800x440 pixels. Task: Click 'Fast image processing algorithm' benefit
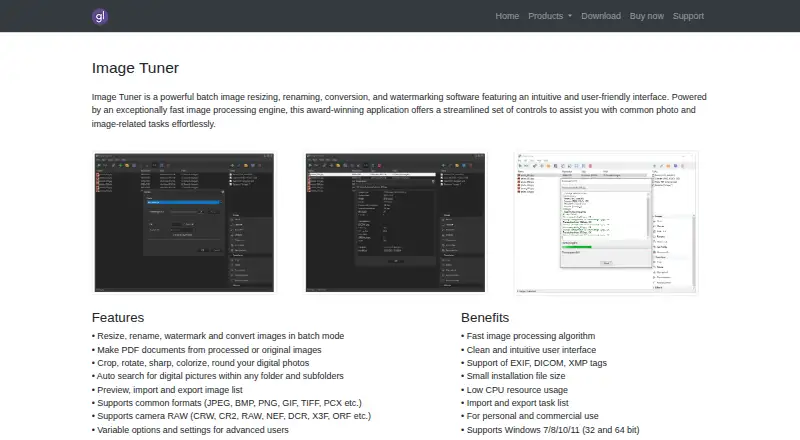tap(528, 336)
